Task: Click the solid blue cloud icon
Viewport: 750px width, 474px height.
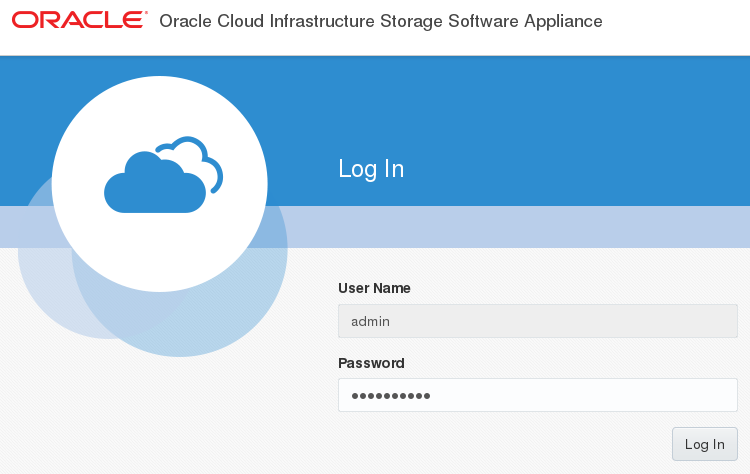Action: (x=150, y=187)
